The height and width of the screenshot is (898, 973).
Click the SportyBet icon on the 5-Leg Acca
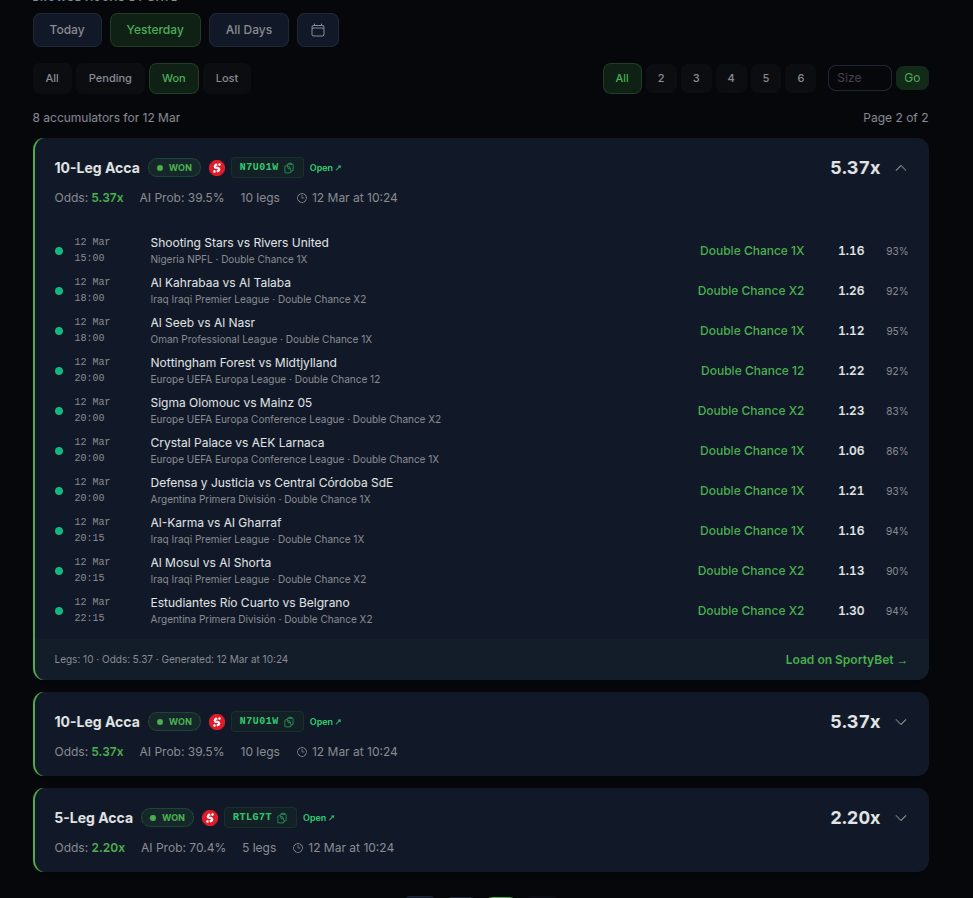point(210,817)
